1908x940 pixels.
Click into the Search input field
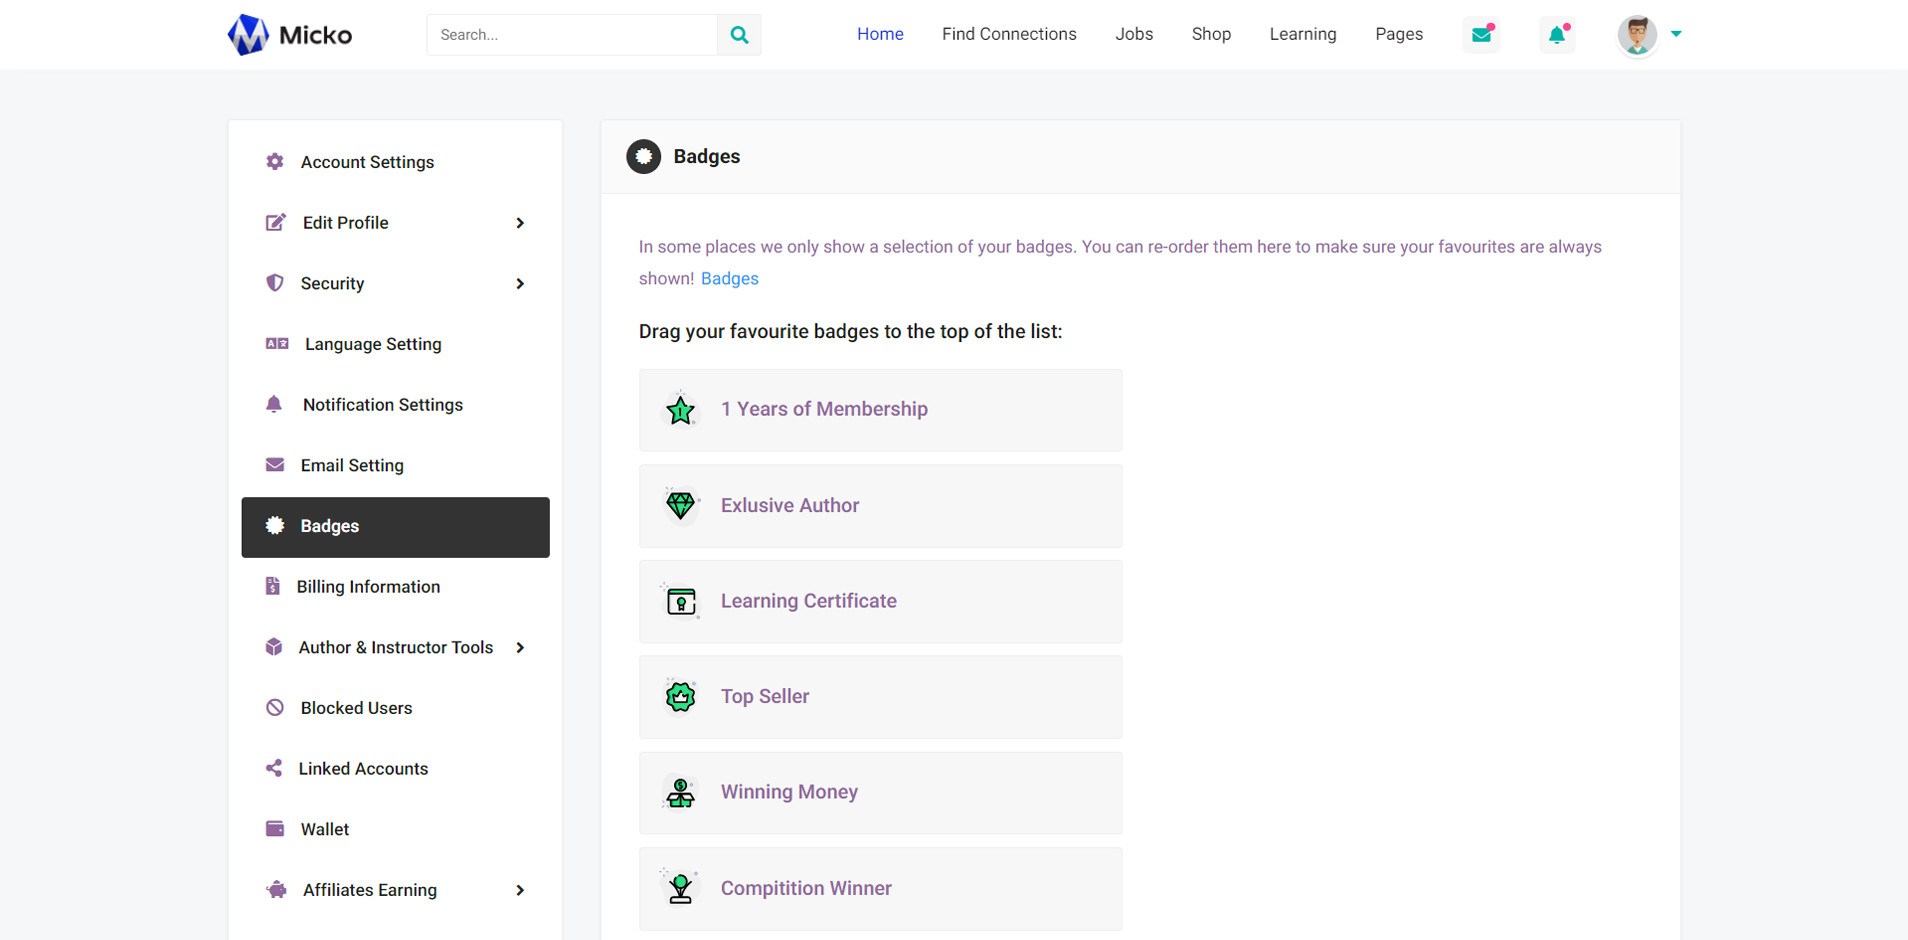click(x=572, y=35)
